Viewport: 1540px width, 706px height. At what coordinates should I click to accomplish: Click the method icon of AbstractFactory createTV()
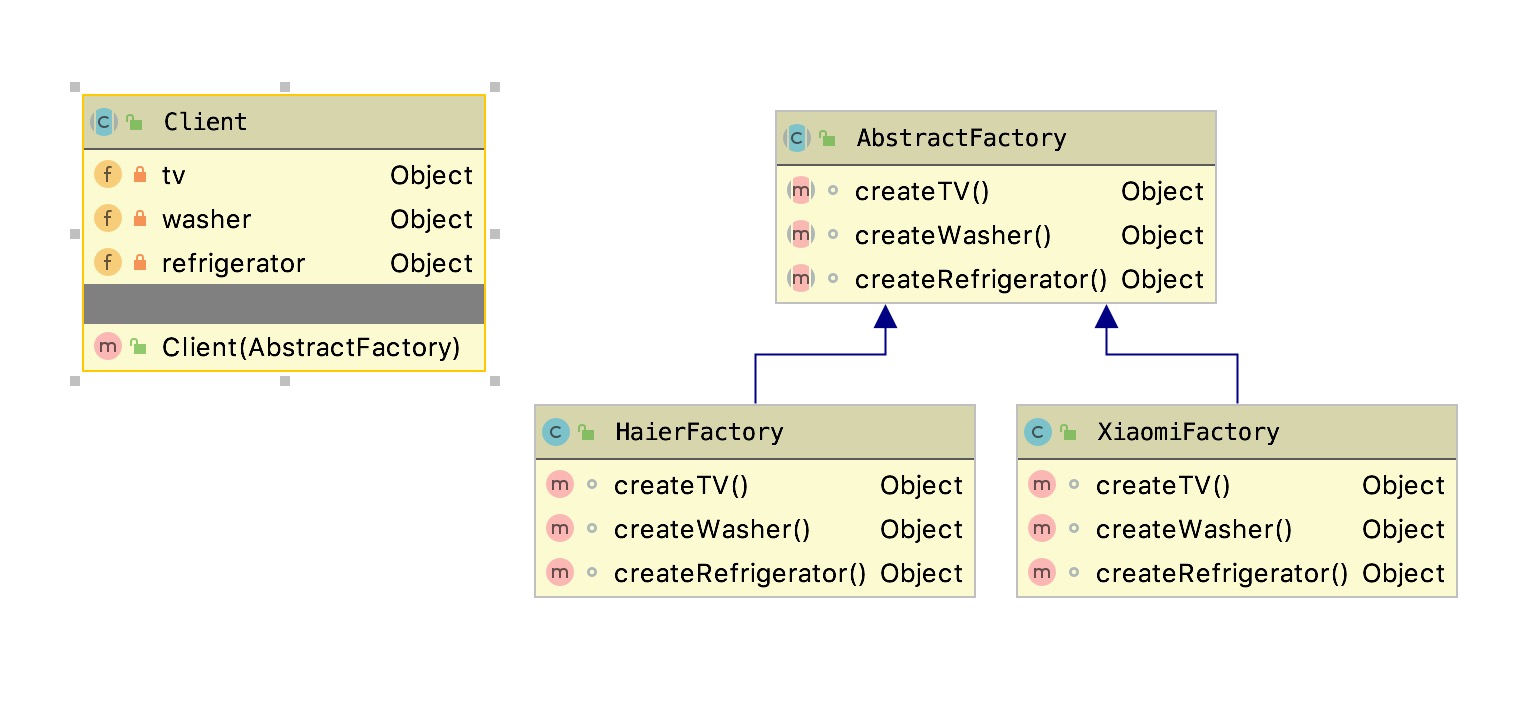801,191
